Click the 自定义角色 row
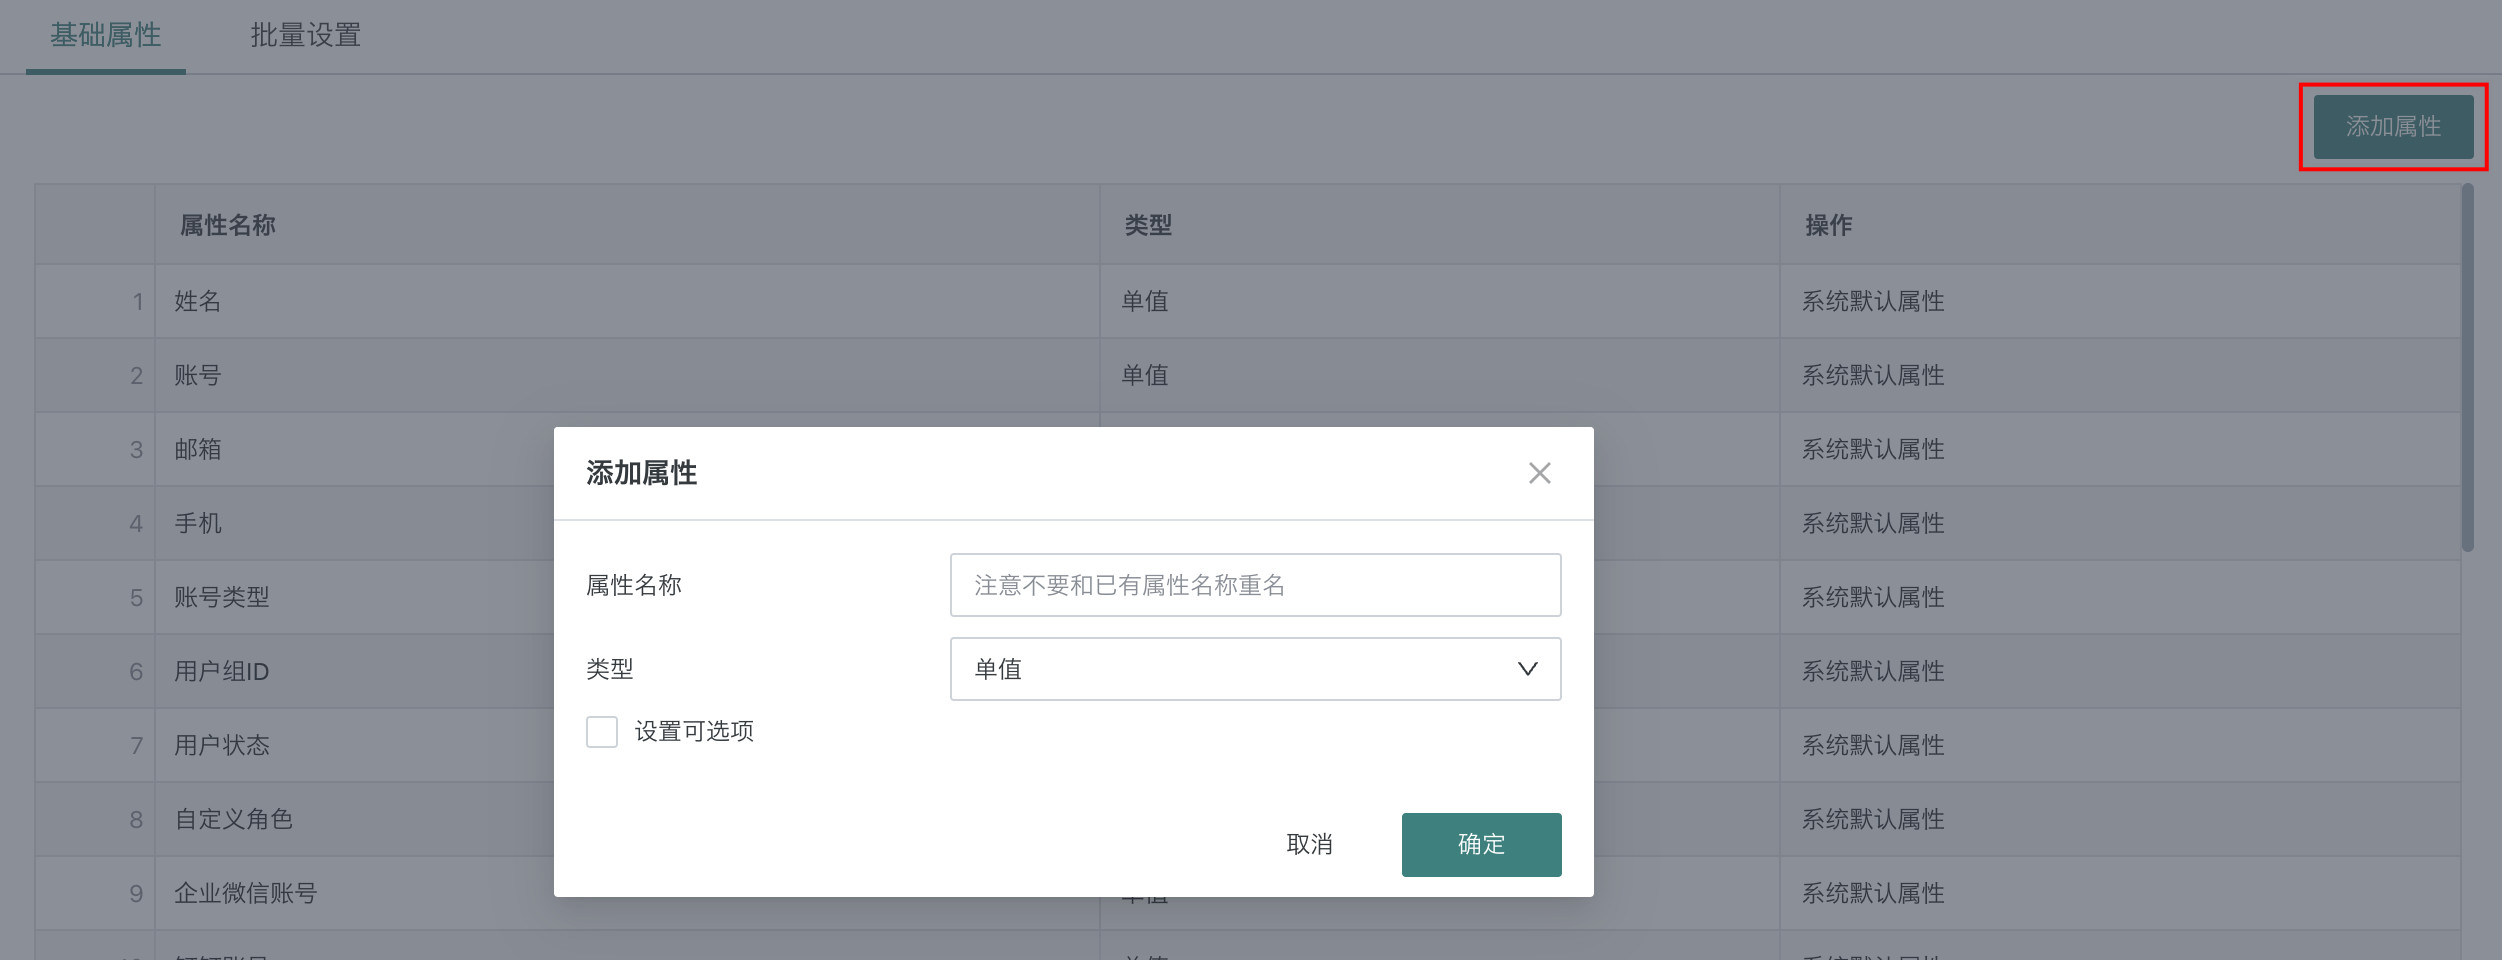2502x960 pixels. tap(234, 819)
